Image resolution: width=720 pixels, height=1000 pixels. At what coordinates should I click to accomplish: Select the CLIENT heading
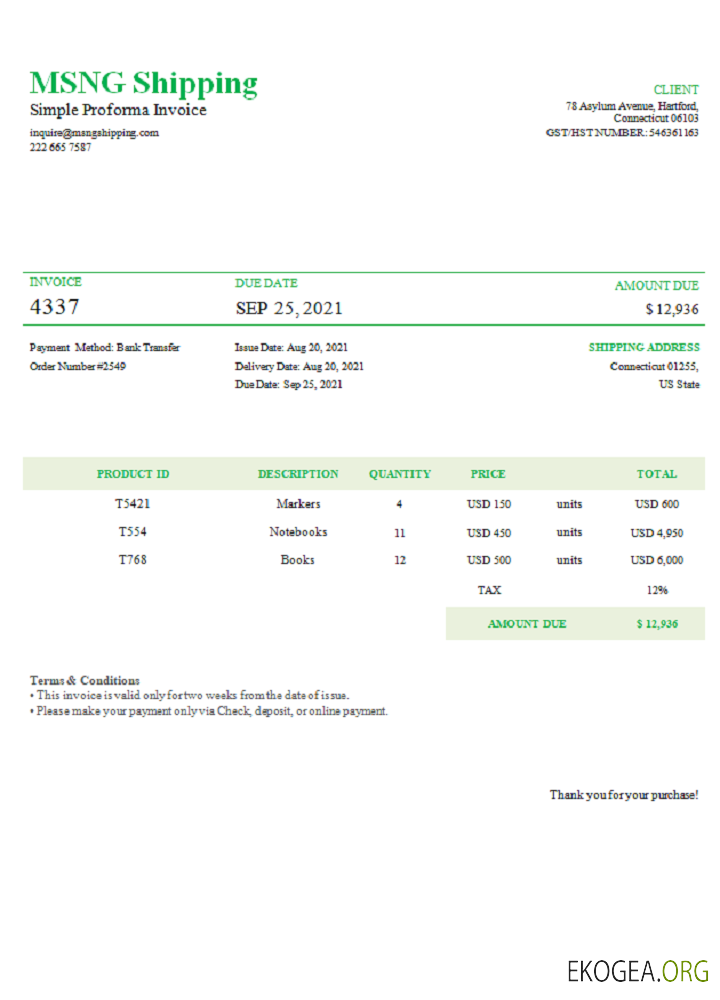[x=676, y=90]
